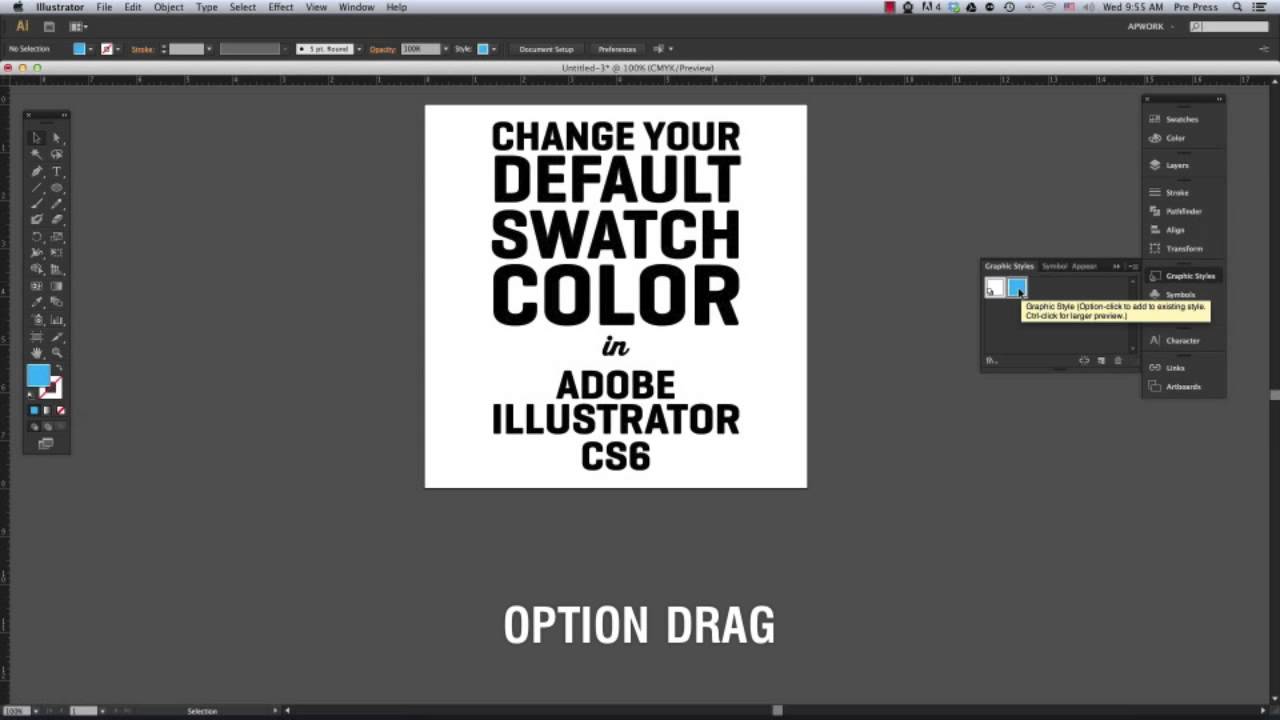This screenshot has width=1280, height=720.
Task: Open the stroke weight dropdown
Action: [209, 49]
